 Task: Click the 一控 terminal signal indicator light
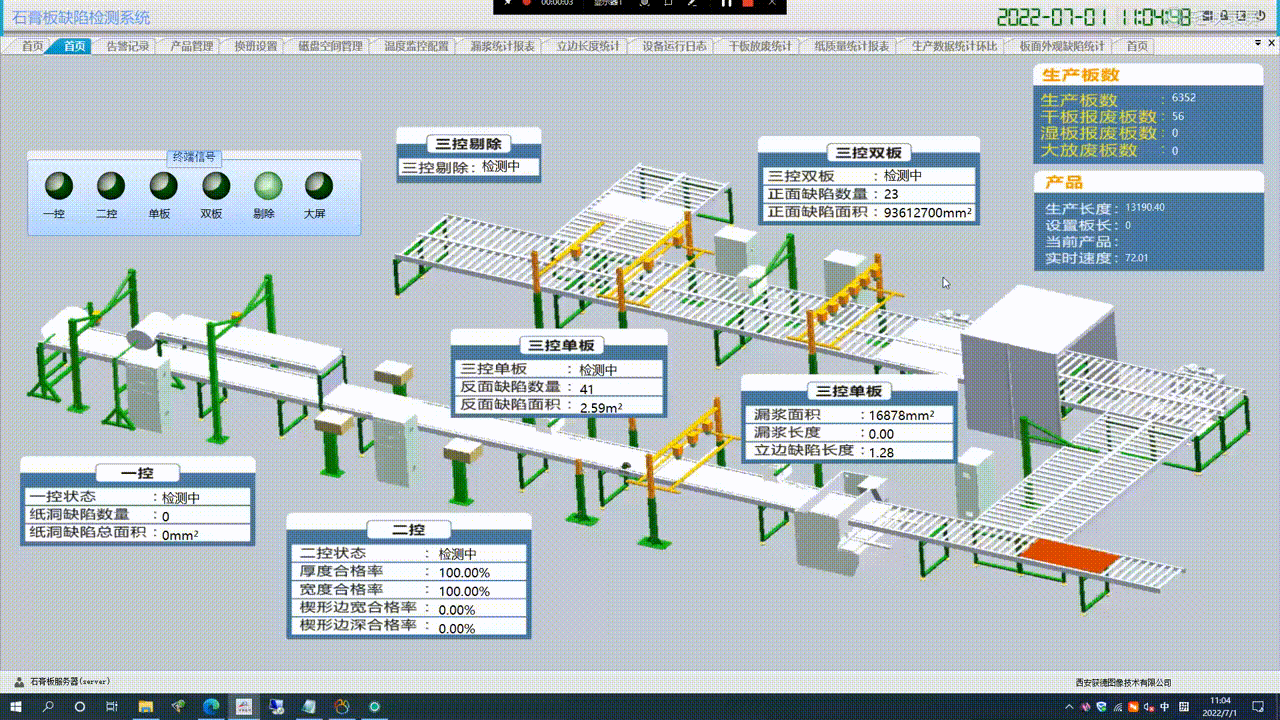[x=59, y=186]
